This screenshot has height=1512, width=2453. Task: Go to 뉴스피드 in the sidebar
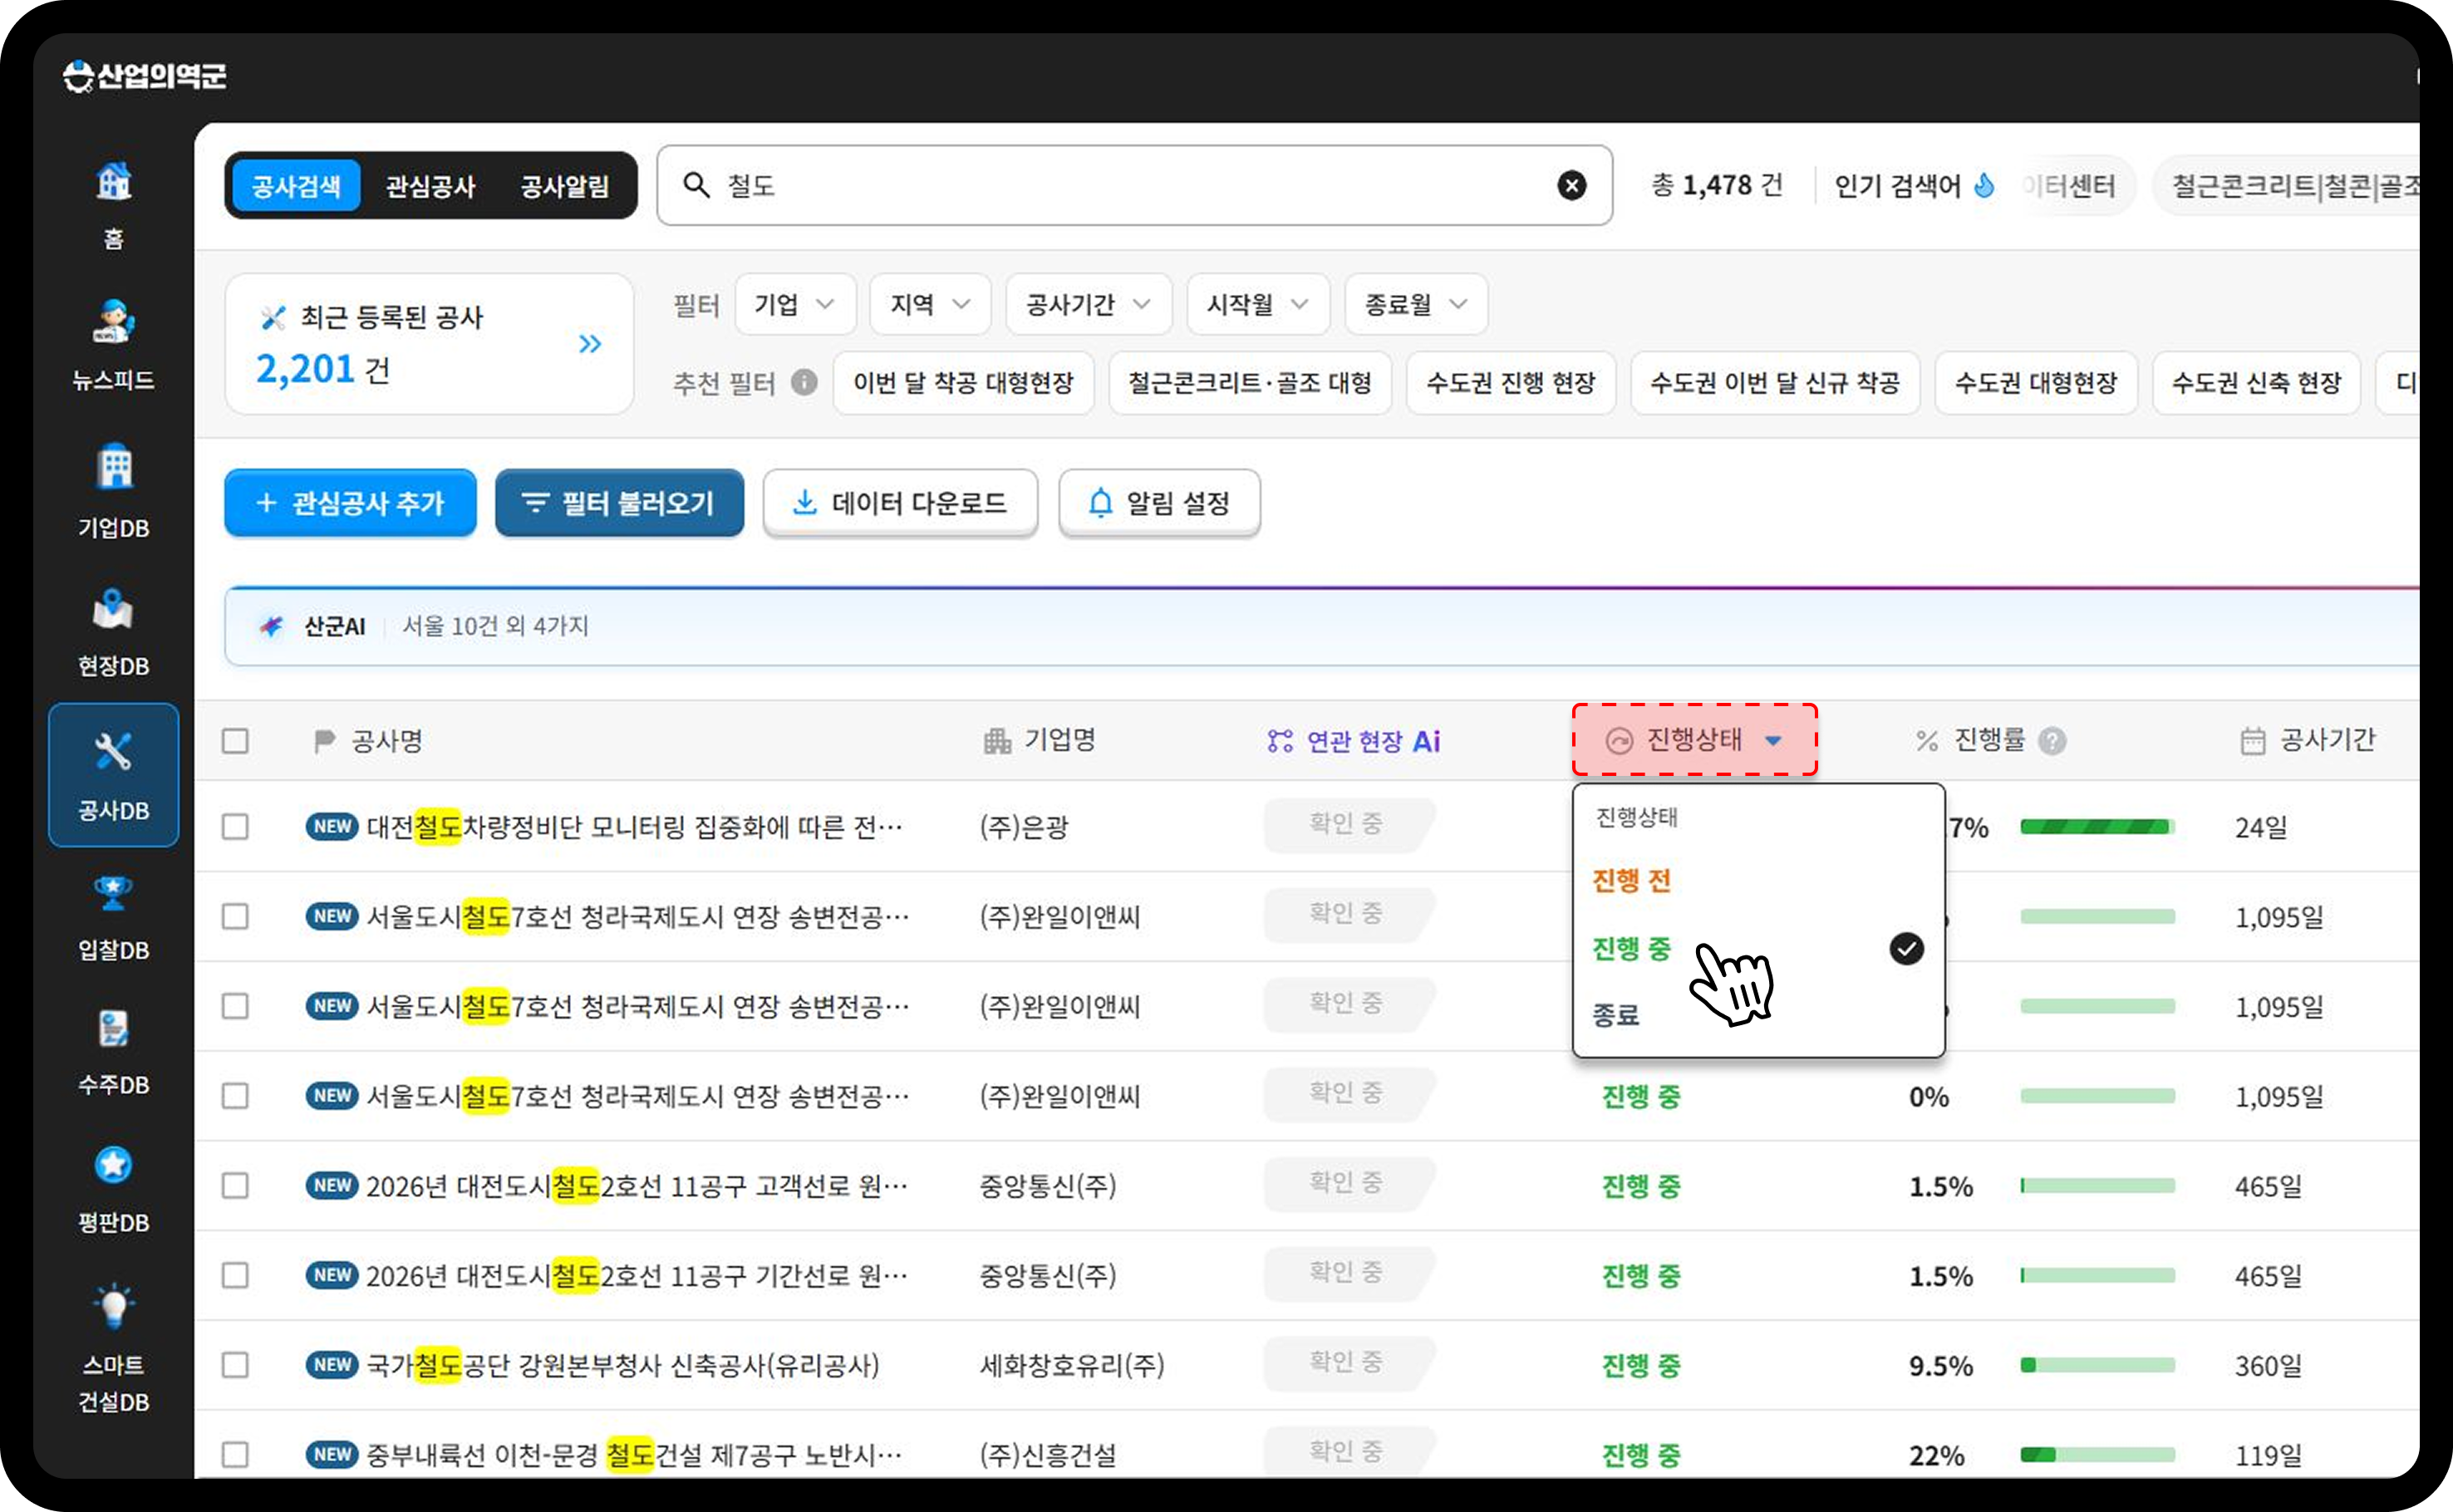point(113,322)
